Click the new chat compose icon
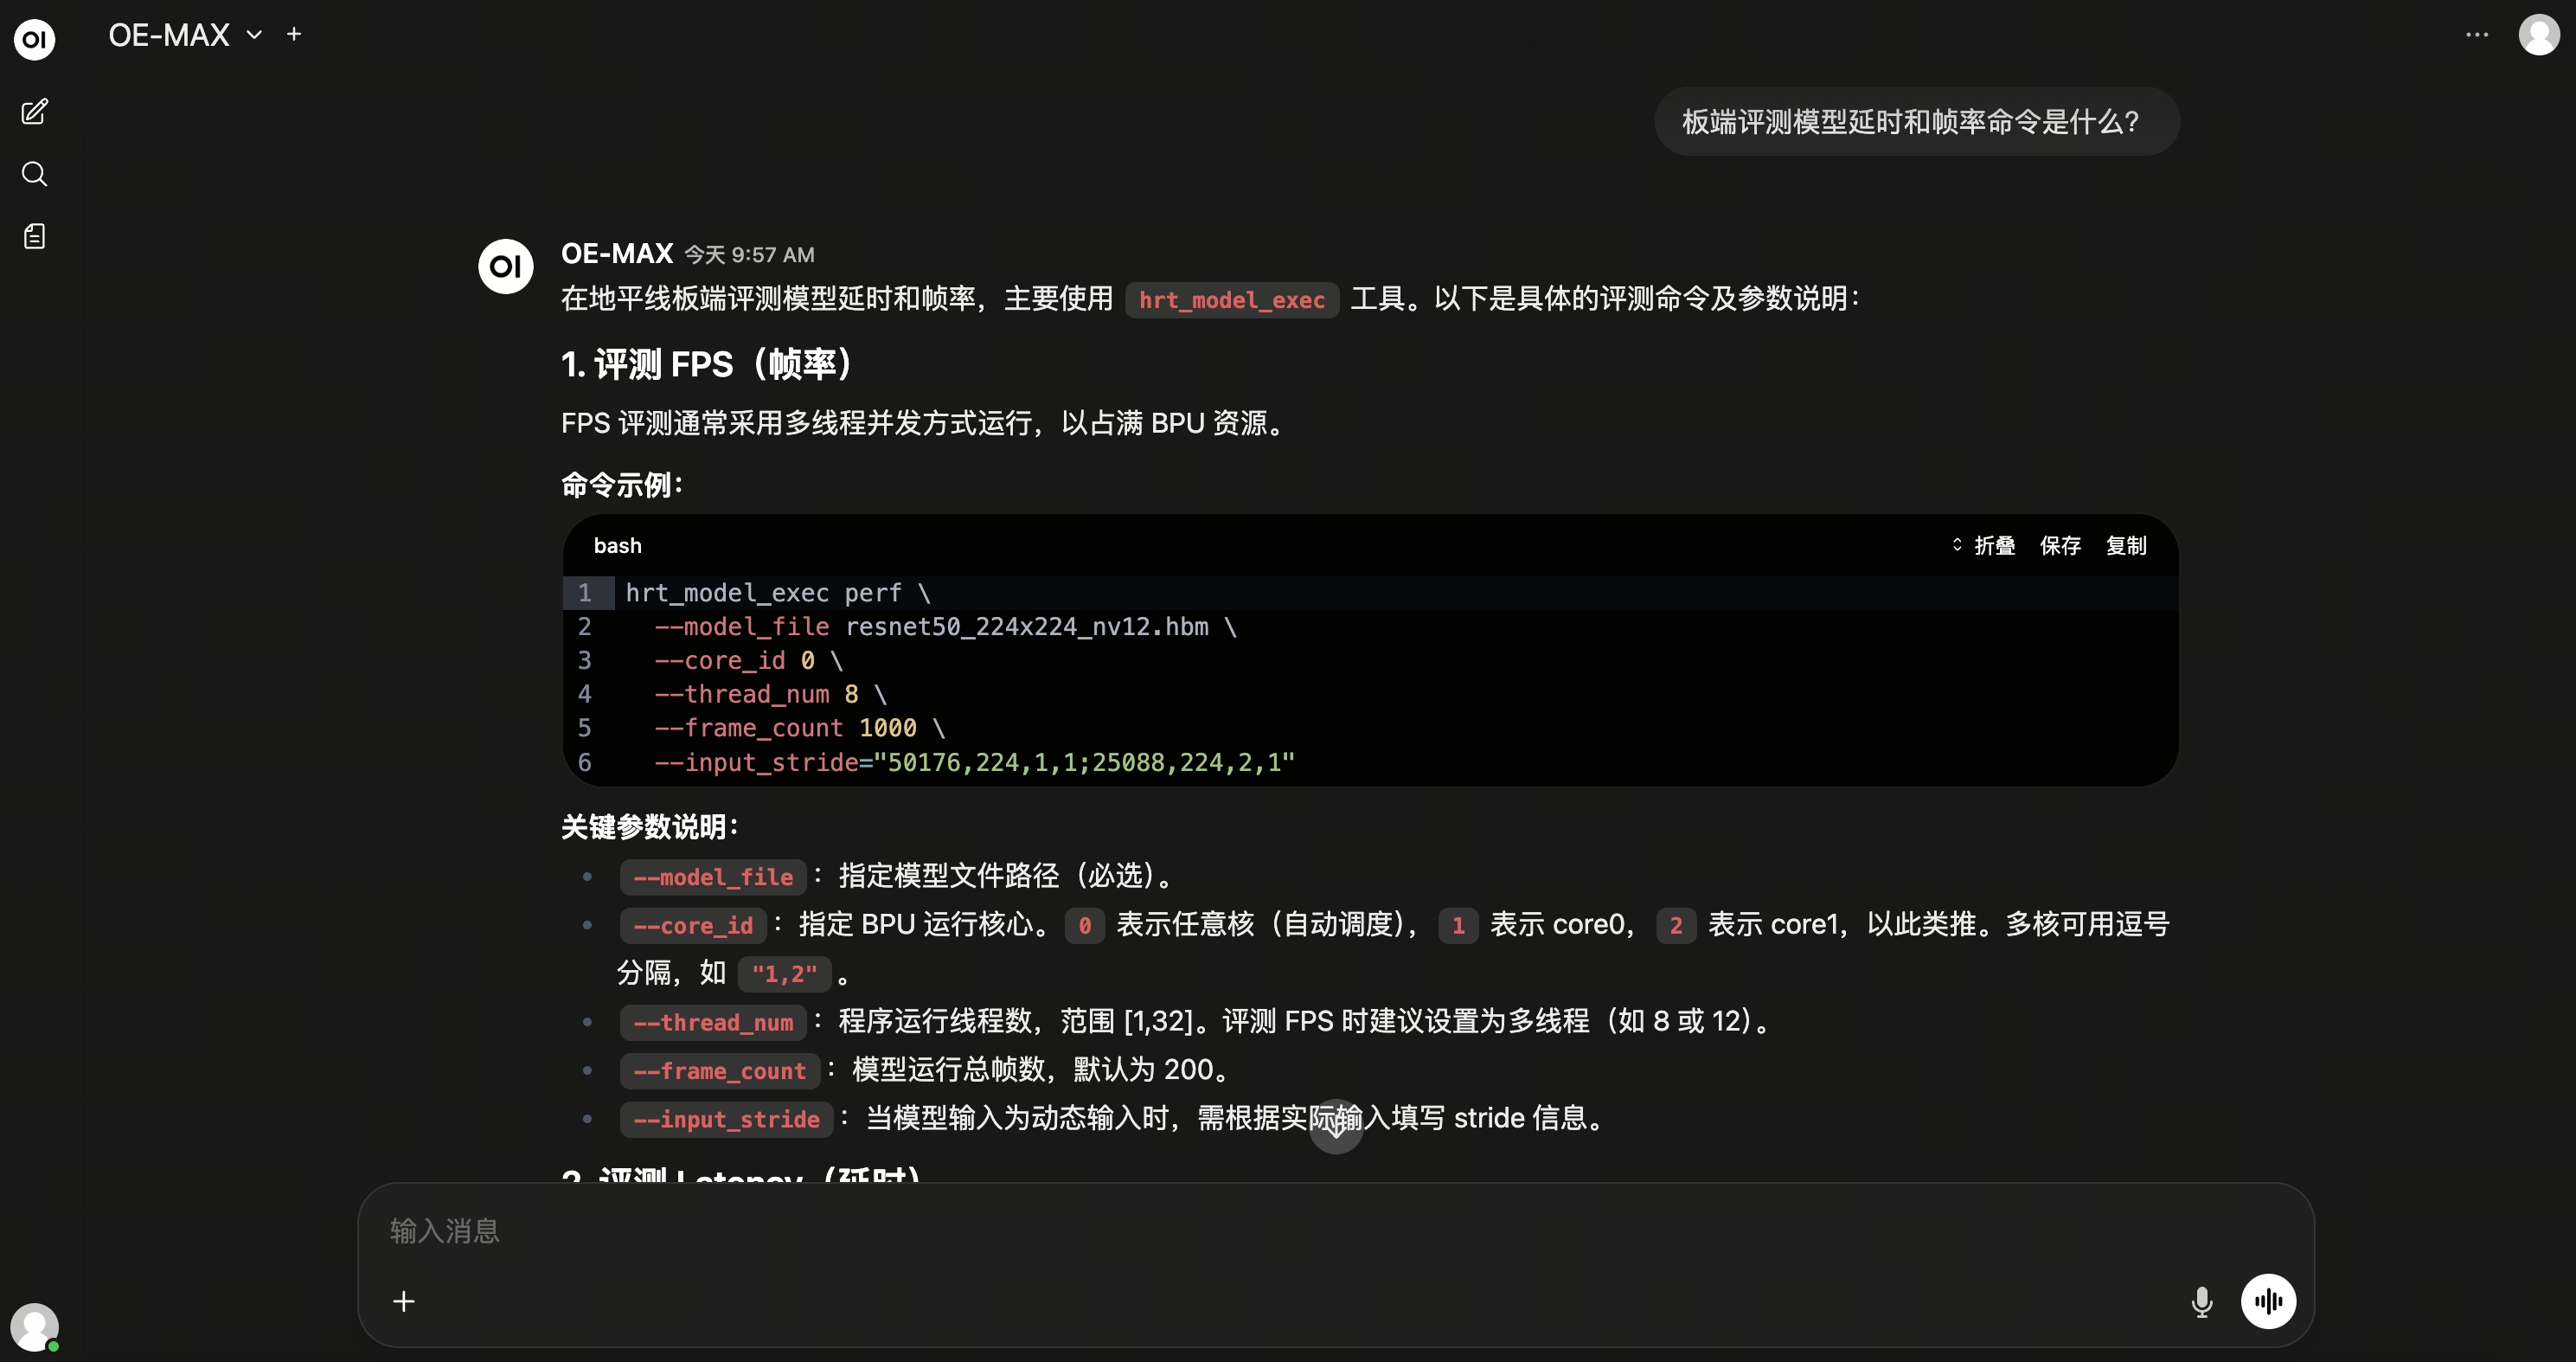This screenshot has height=1362, width=2576. click(x=34, y=111)
